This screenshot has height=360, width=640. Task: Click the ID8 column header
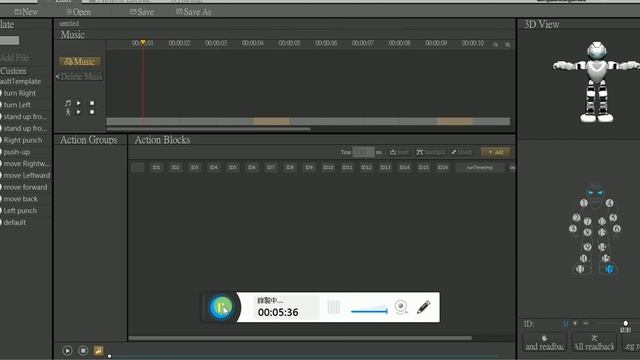(x=290, y=167)
